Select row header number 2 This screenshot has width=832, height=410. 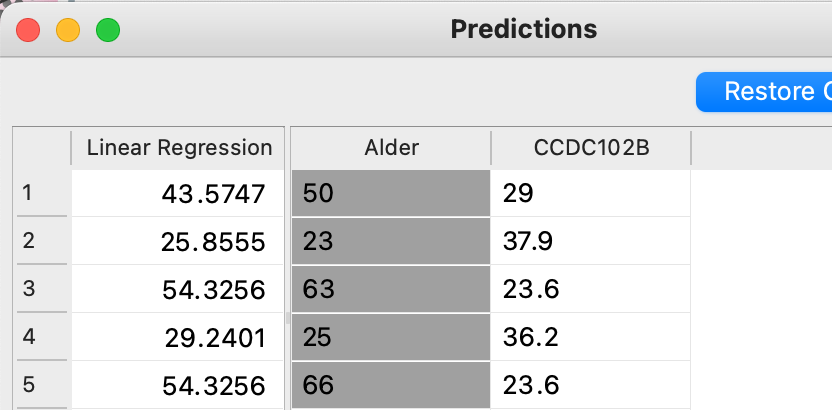pos(41,241)
